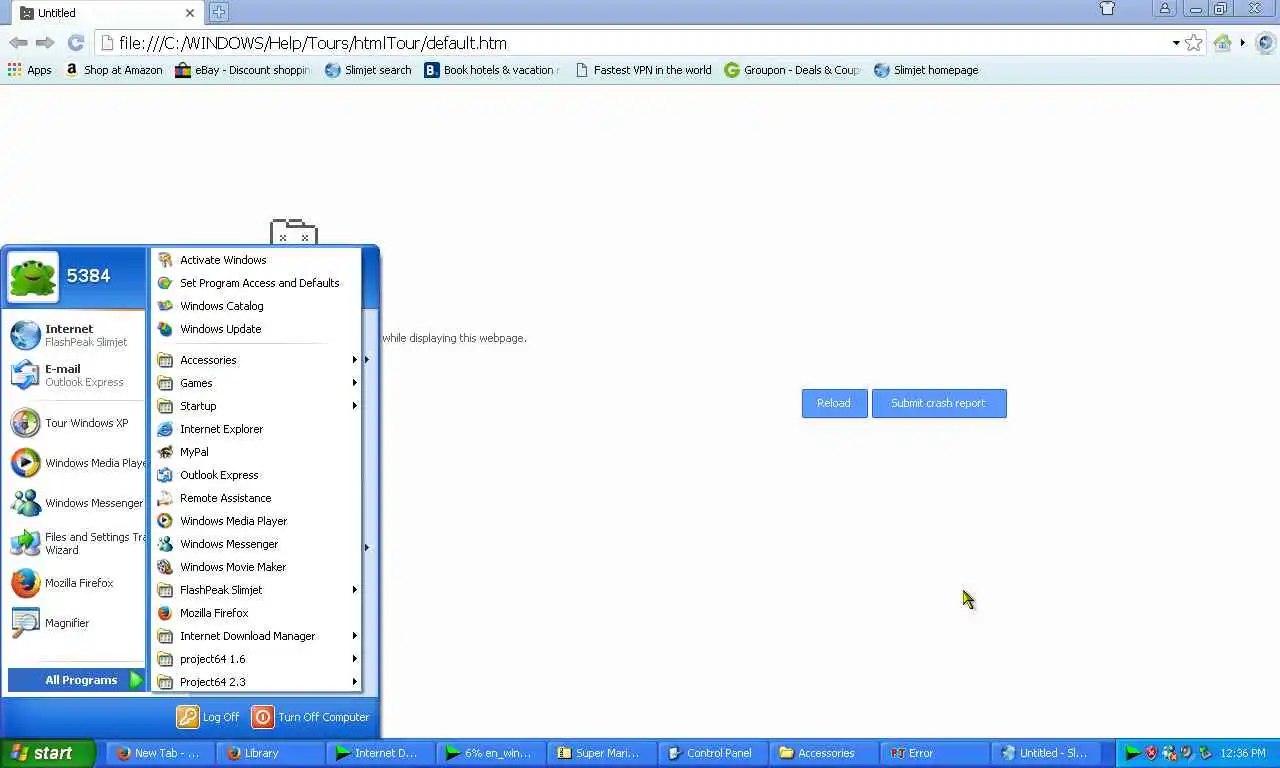Switch to the Control Panel taskbar item
Screen dimensions: 1280x768
tap(712, 753)
